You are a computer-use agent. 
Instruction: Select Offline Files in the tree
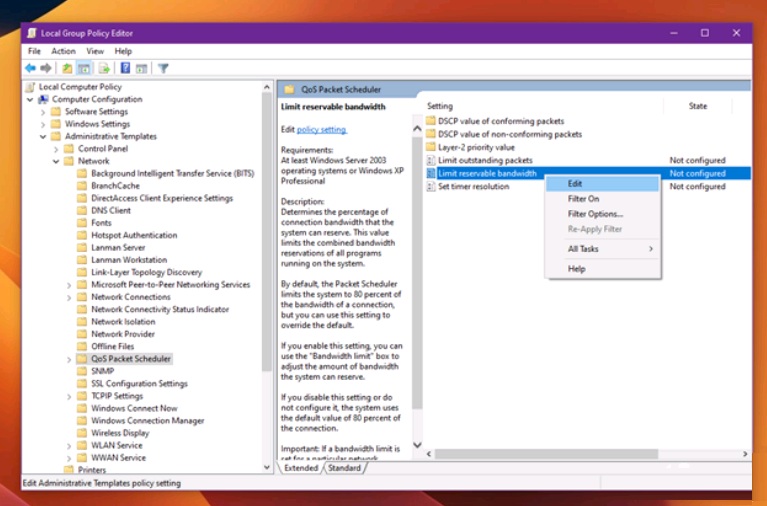click(x=113, y=346)
